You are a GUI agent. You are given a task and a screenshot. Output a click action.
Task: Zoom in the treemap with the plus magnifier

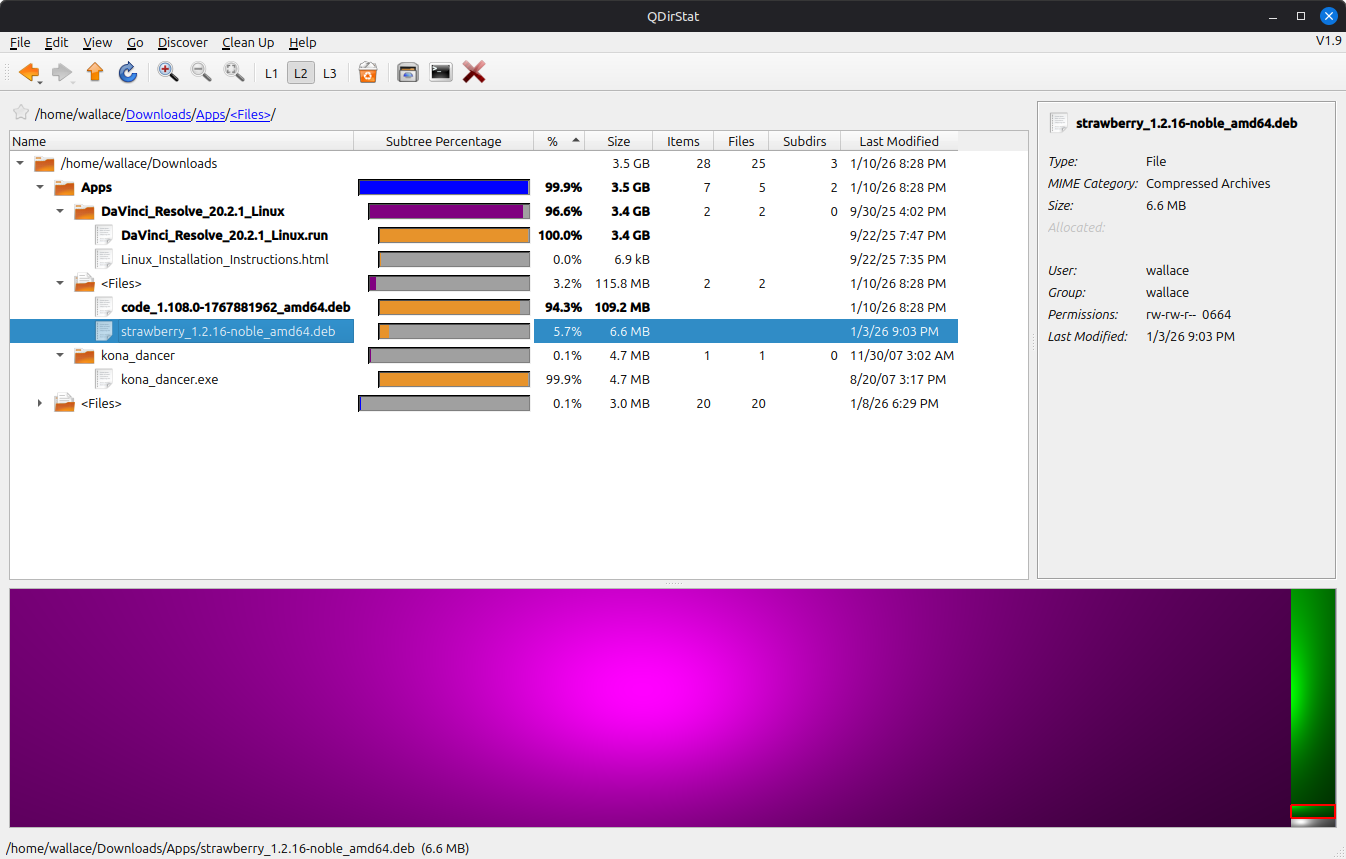[x=168, y=72]
